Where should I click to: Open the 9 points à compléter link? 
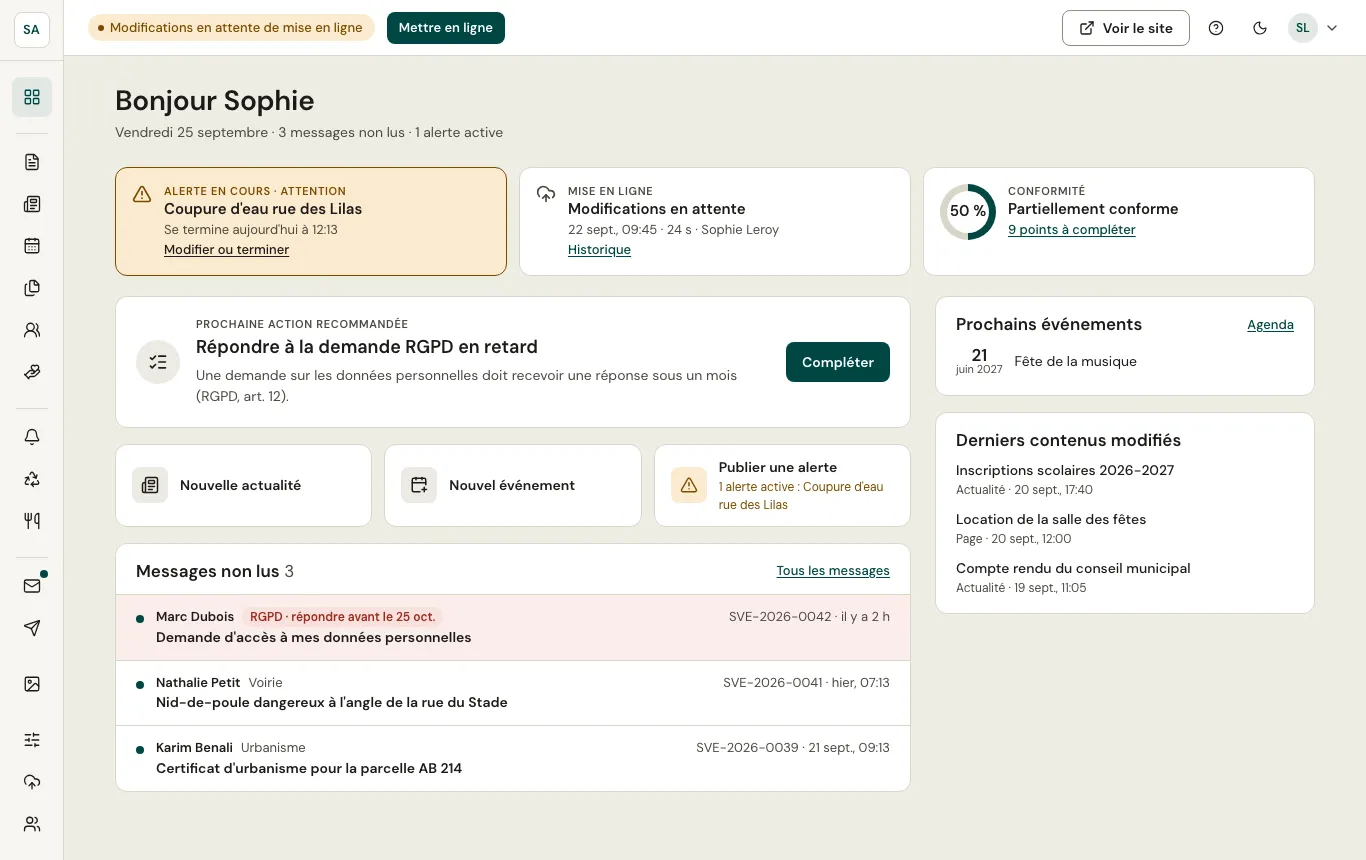click(1071, 230)
